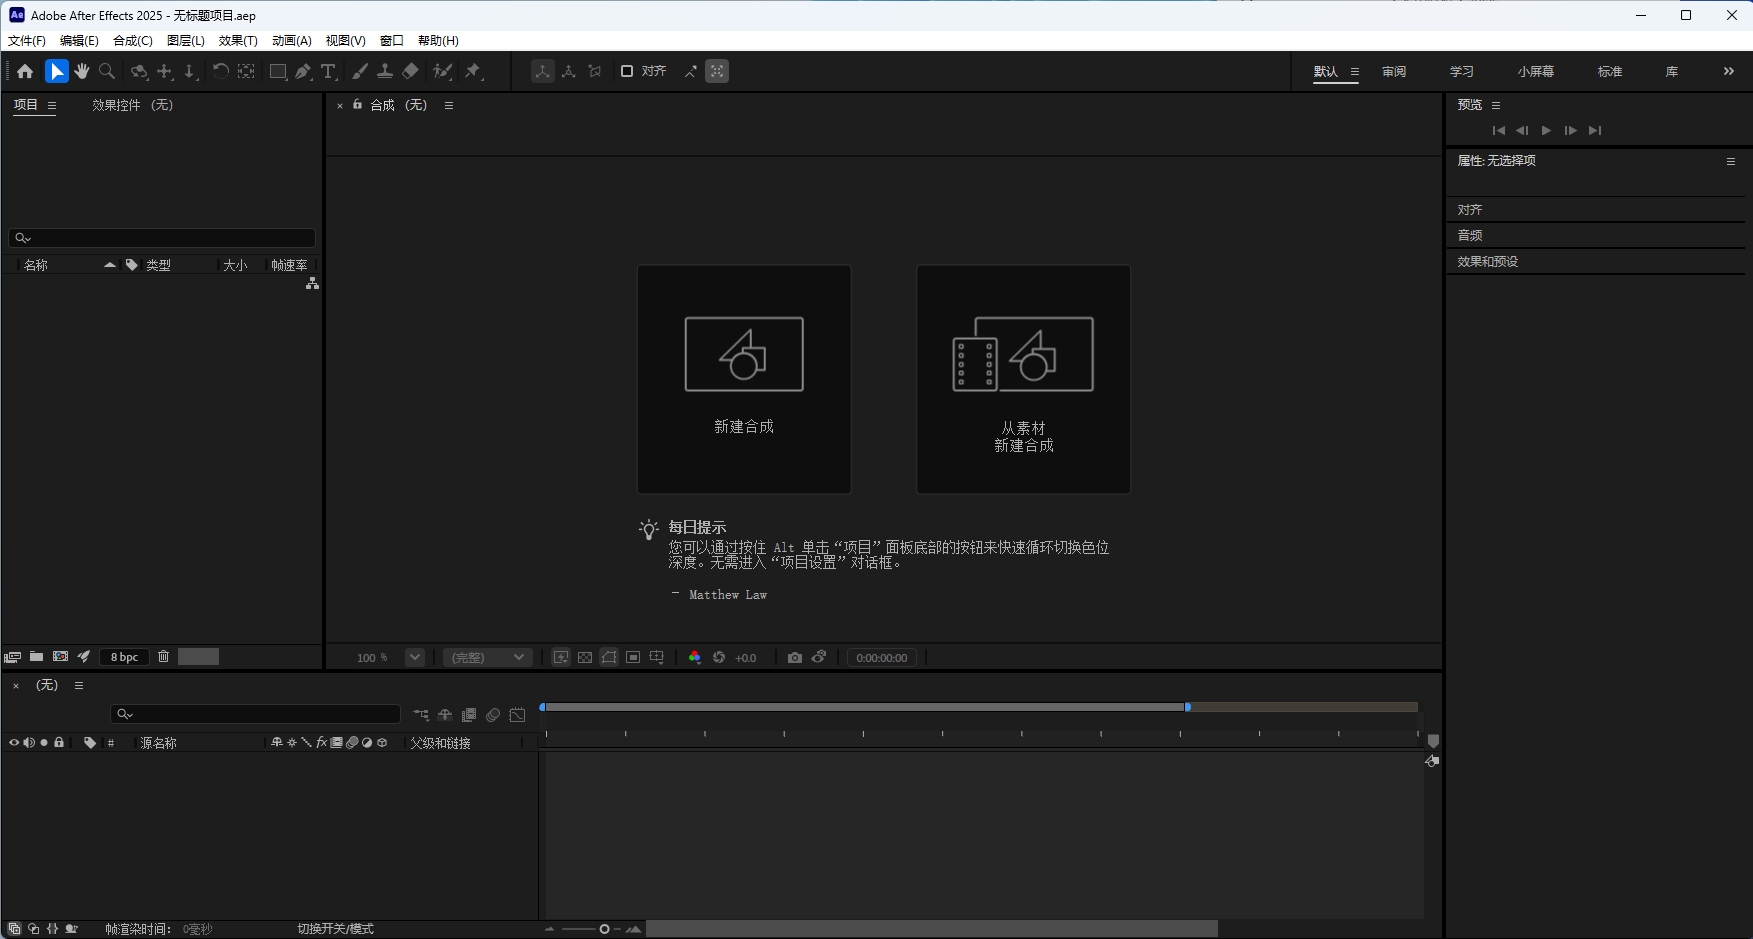The height and width of the screenshot is (939, 1753).
Task: Select the Zoom tool
Action: pos(106,71)
